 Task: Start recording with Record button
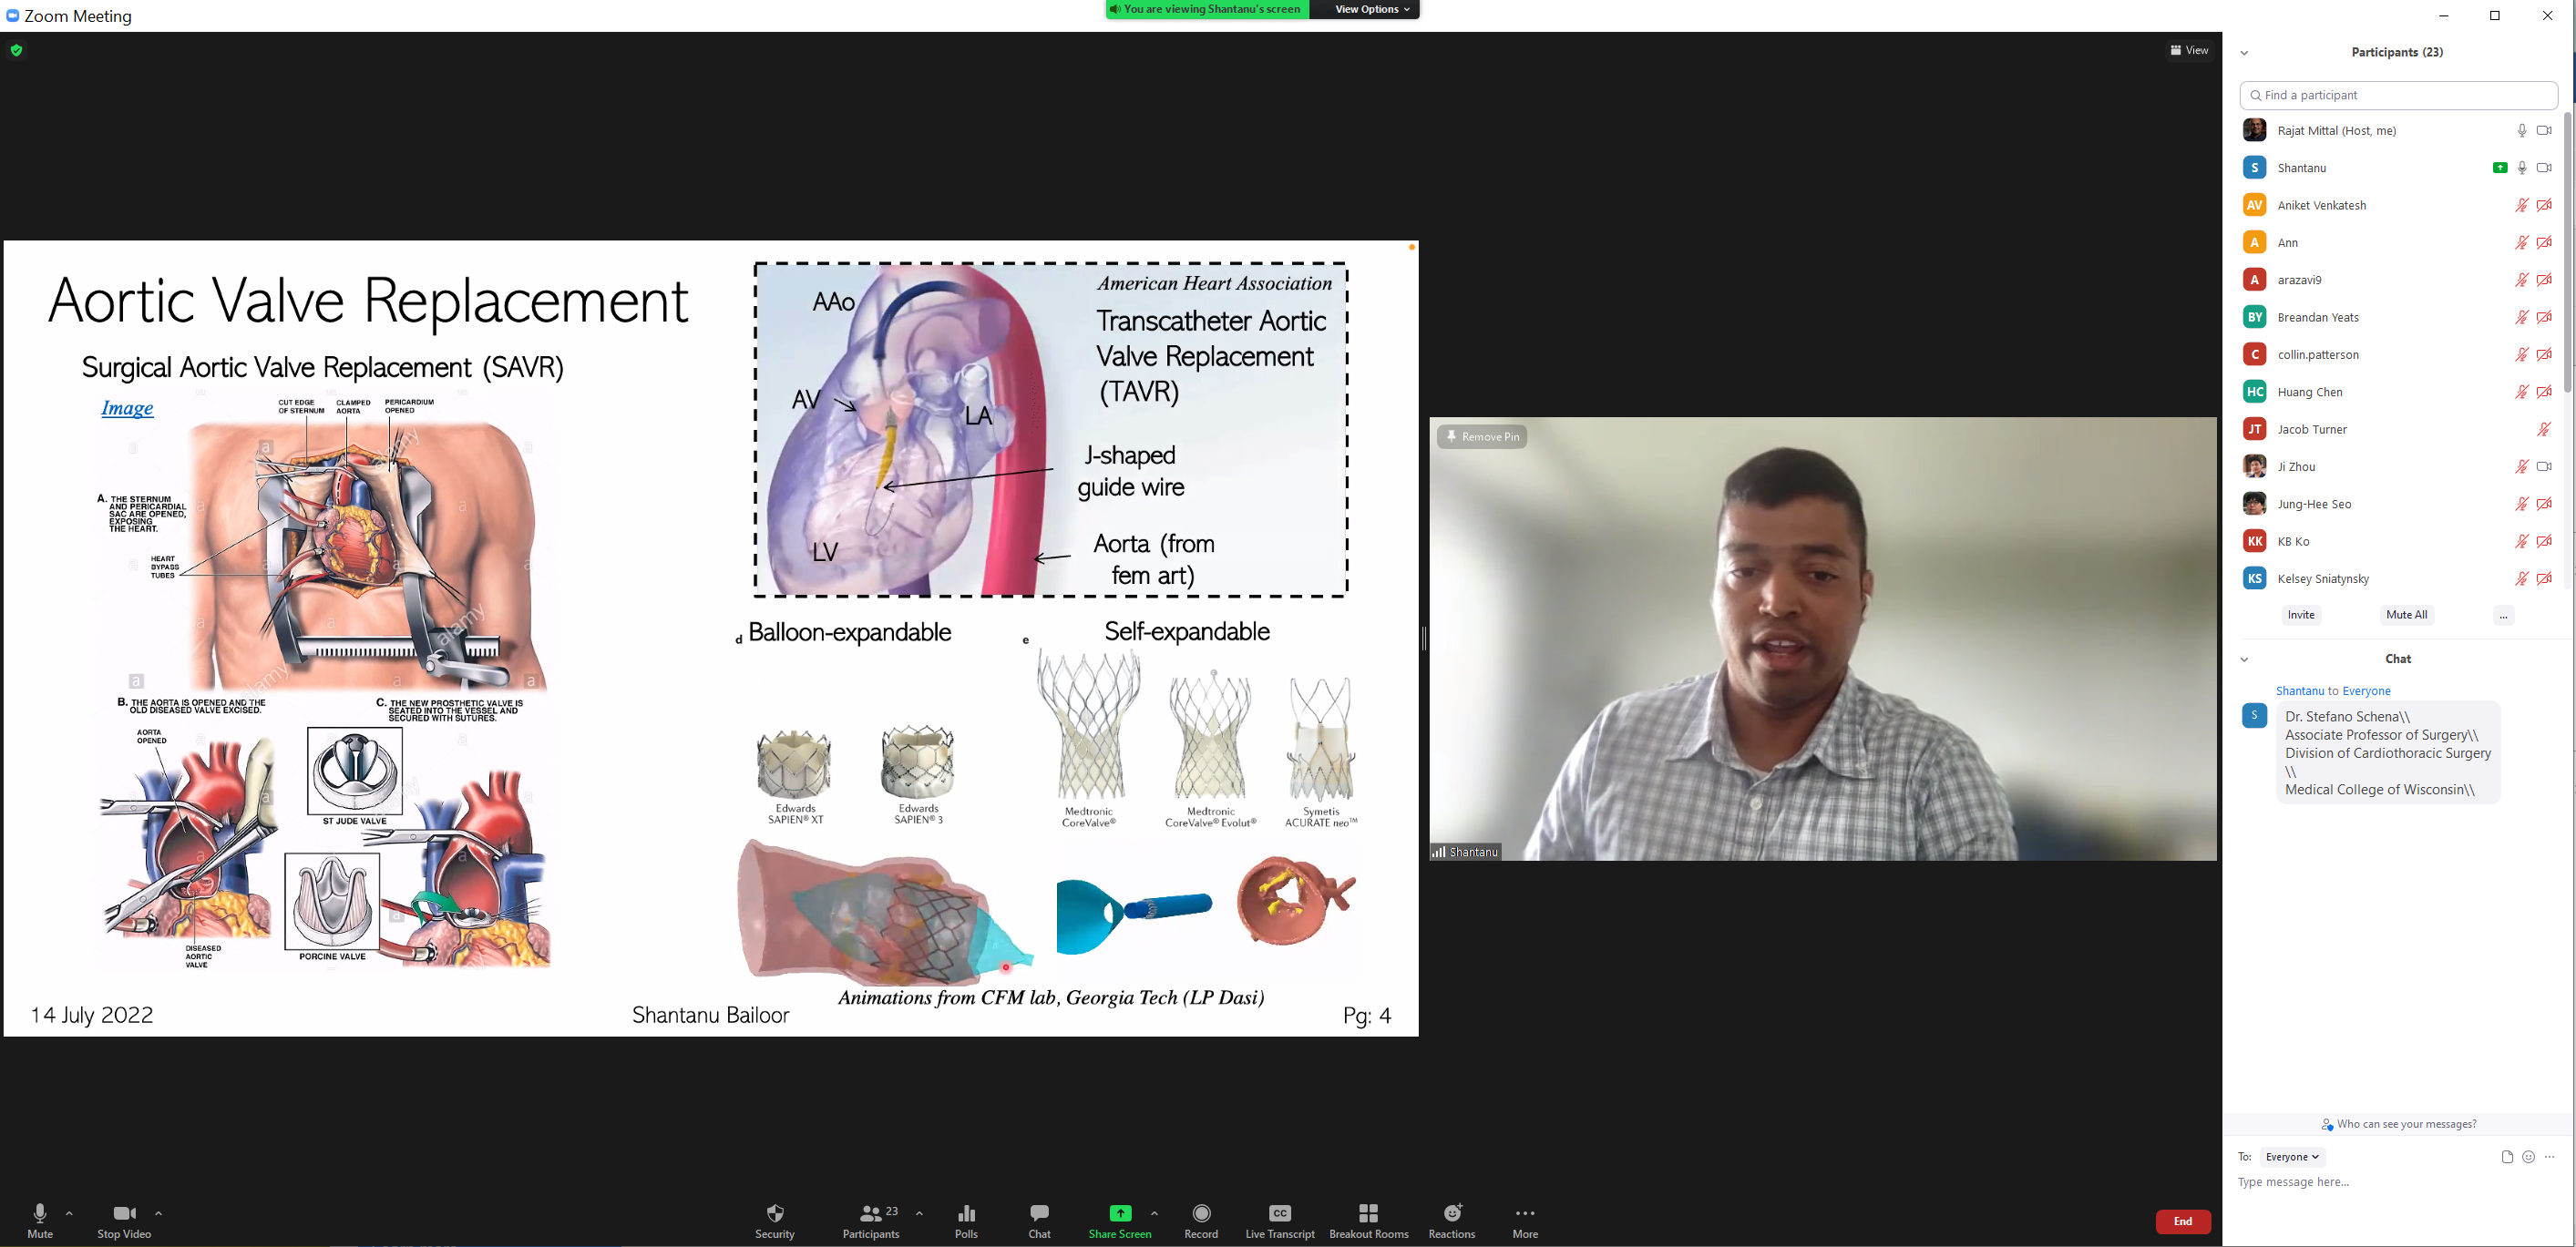point(1201,1221)
